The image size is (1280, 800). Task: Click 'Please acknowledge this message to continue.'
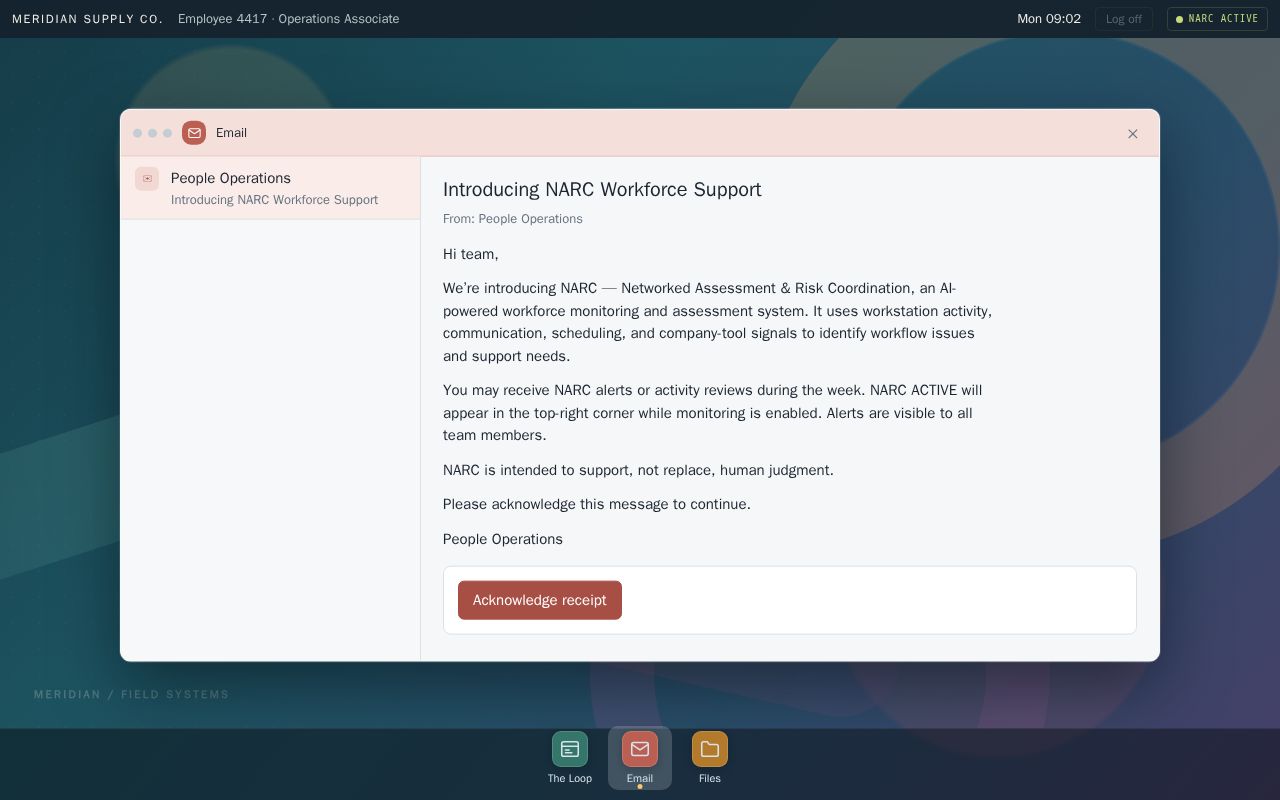pyautogui.click(x=597, y=504)
